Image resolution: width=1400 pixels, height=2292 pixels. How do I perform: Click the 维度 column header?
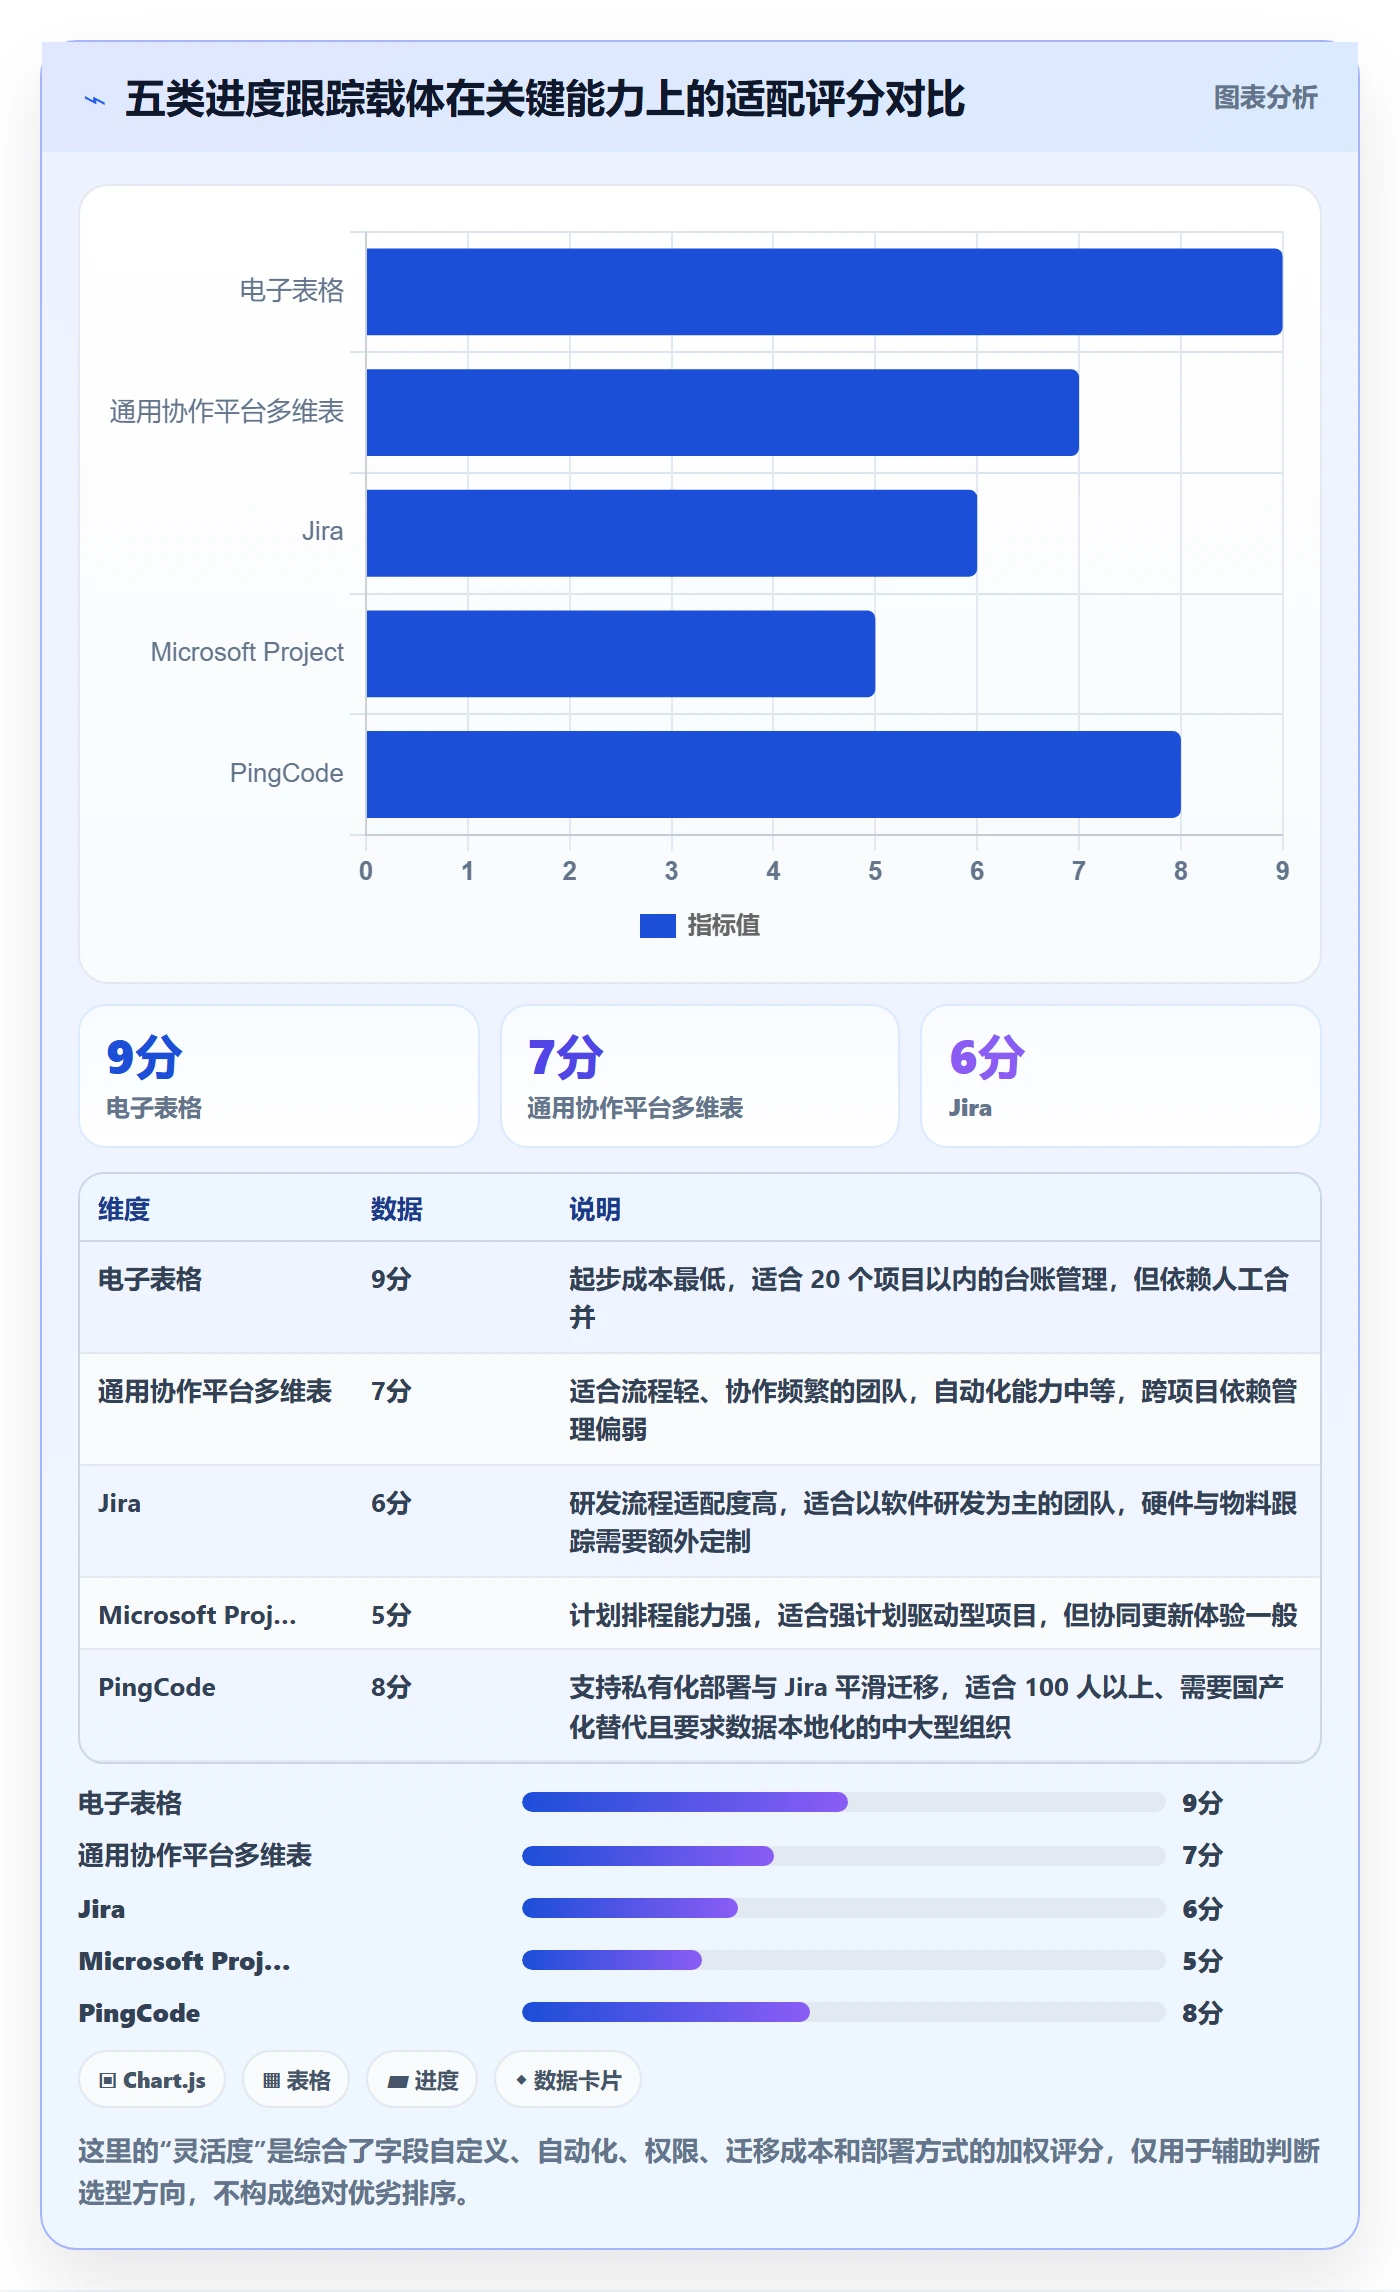tap(124, 1210)
